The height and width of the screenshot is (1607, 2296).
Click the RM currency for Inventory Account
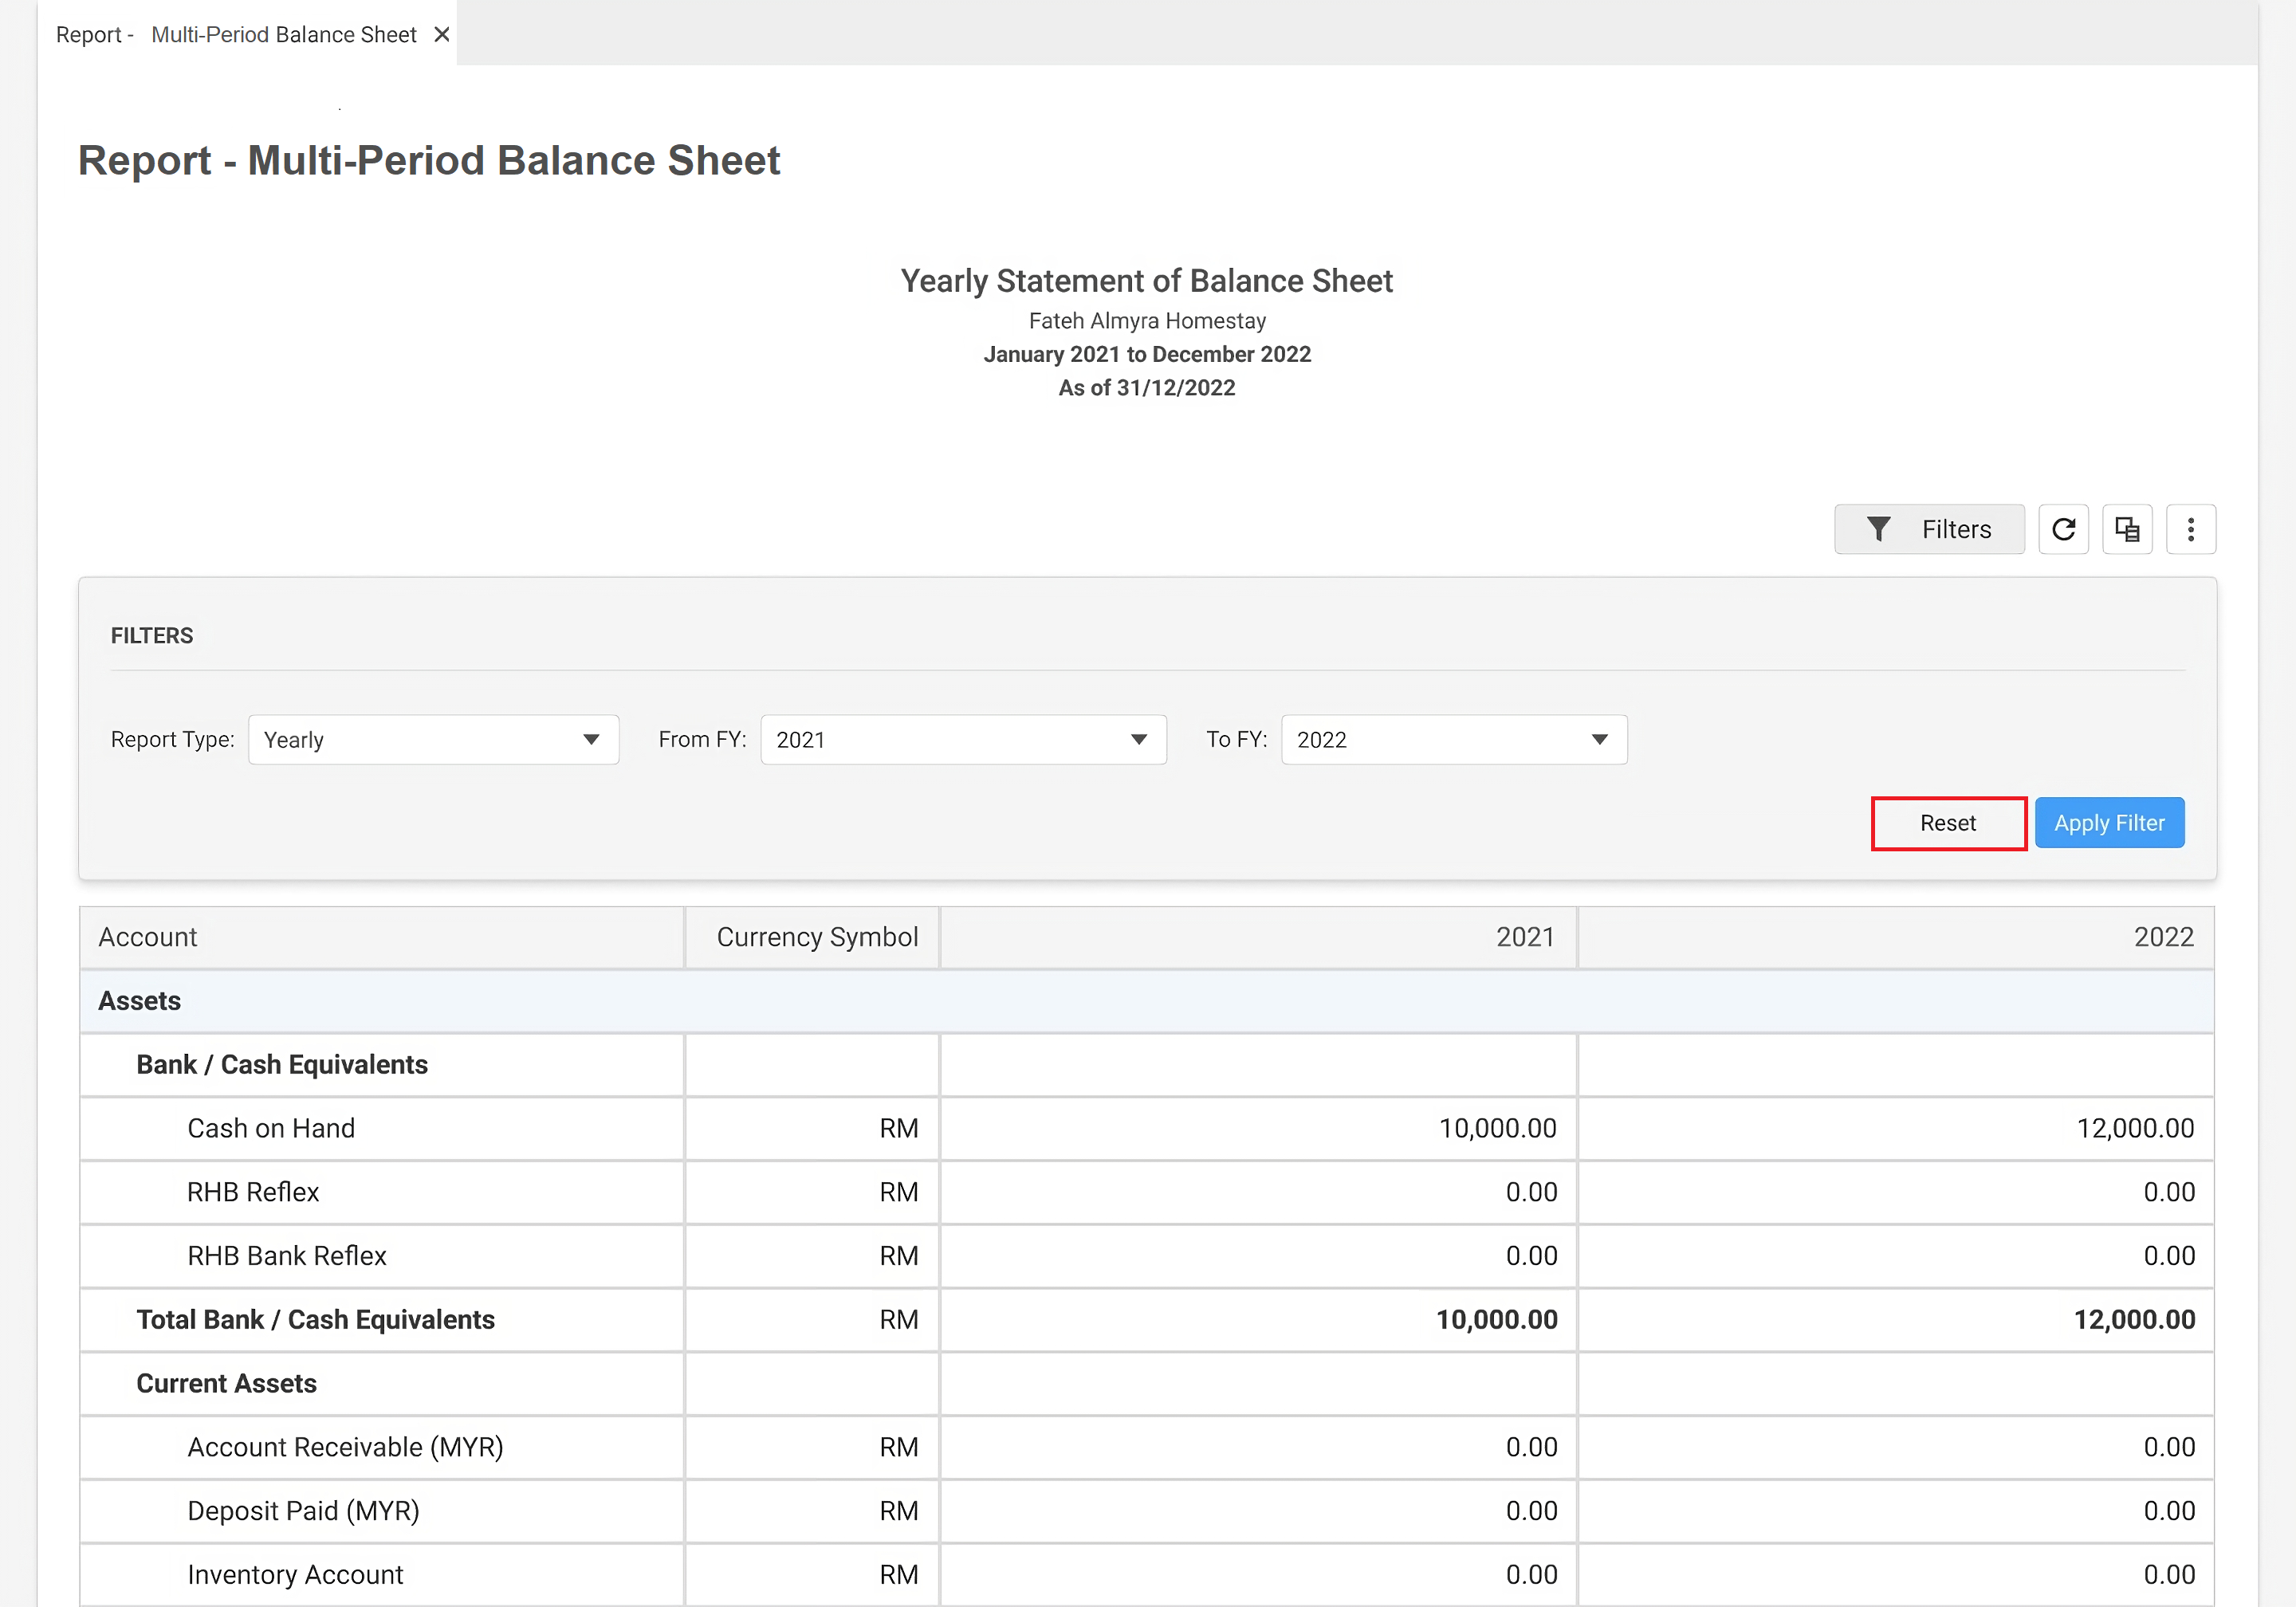click(899, 1575)
